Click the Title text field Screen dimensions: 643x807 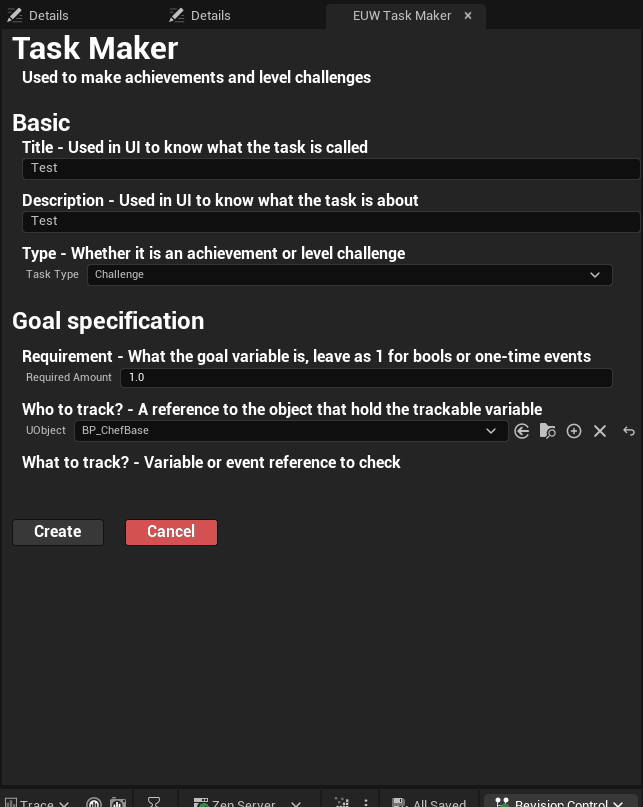pos(330,168)
